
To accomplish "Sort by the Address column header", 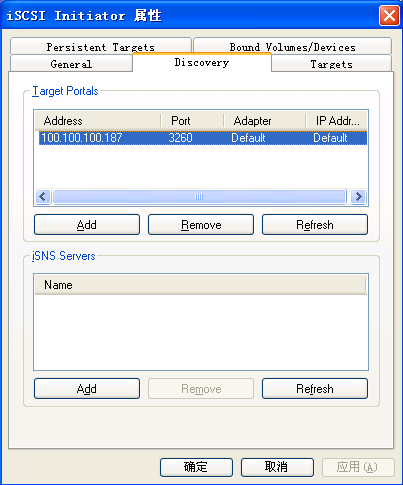I will tap(98, 121).
